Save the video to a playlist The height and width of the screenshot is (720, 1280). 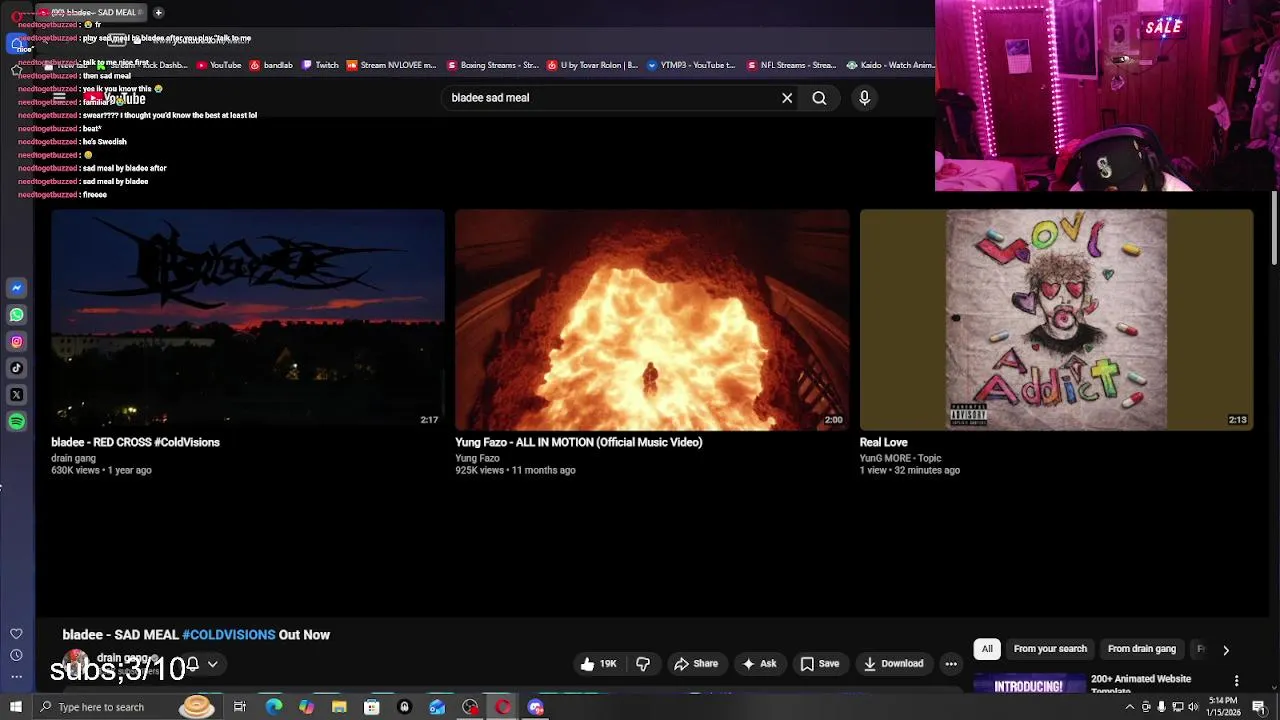(819, 664)
